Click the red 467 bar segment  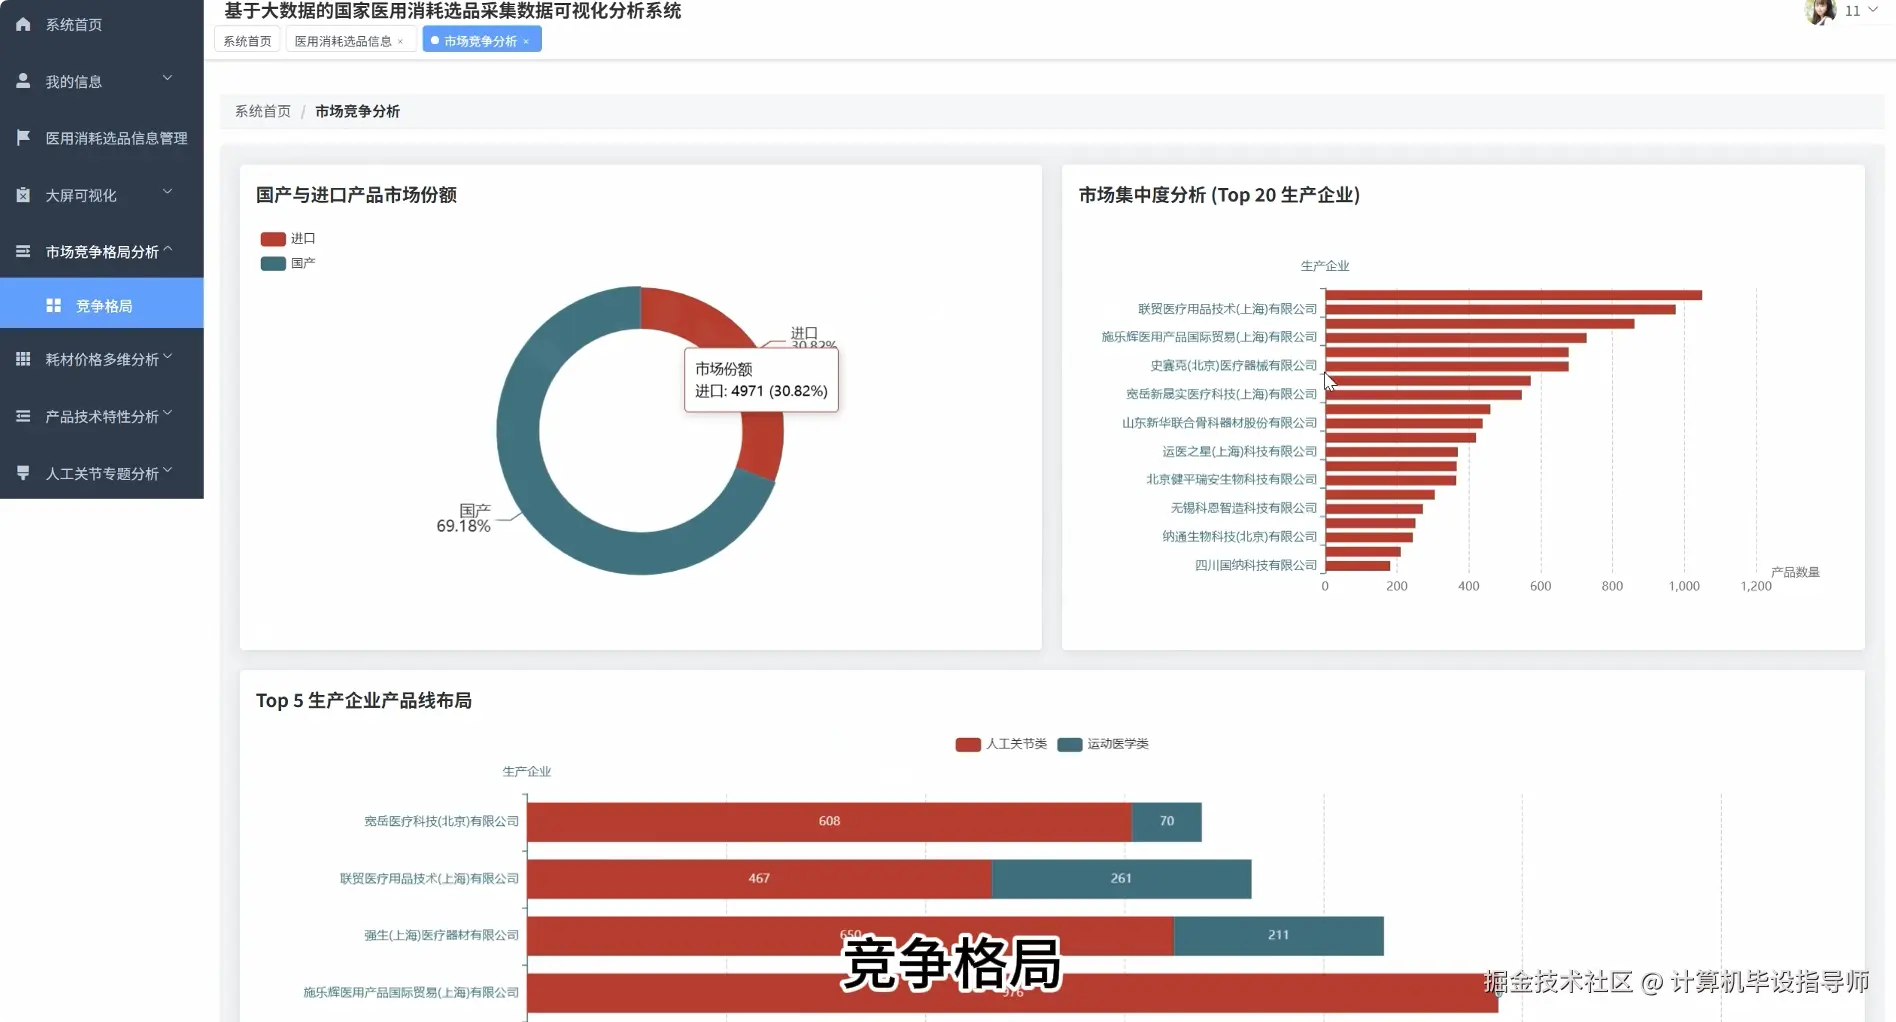[x=759, y=878]
